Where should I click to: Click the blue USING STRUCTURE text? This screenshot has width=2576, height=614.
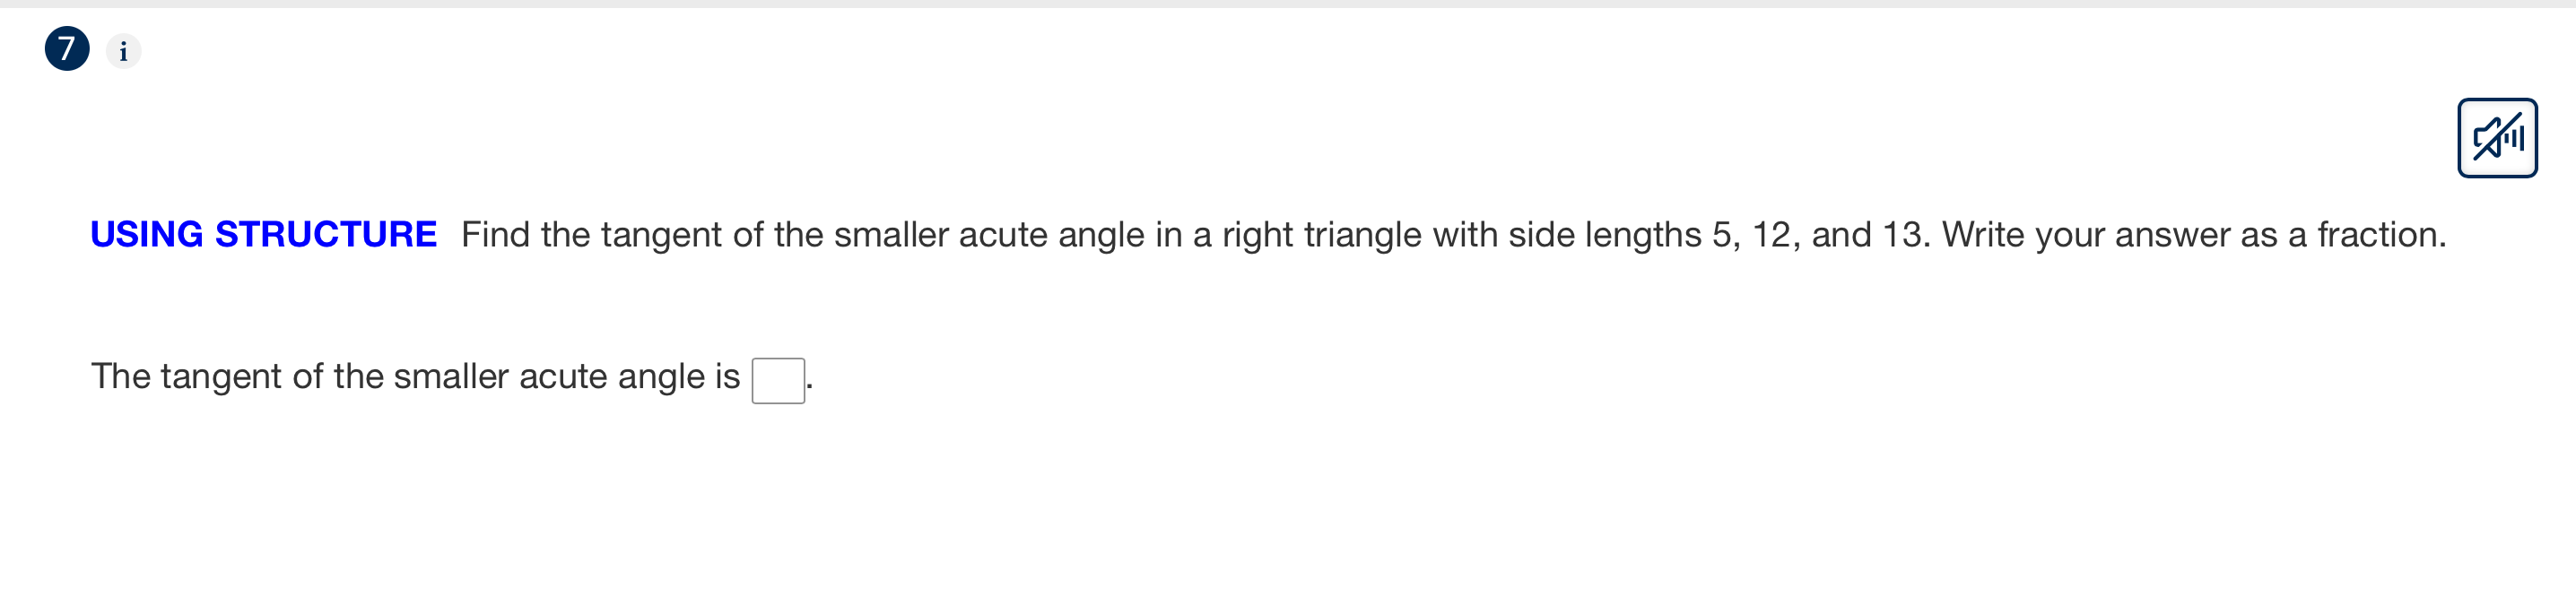pos(261,234)
